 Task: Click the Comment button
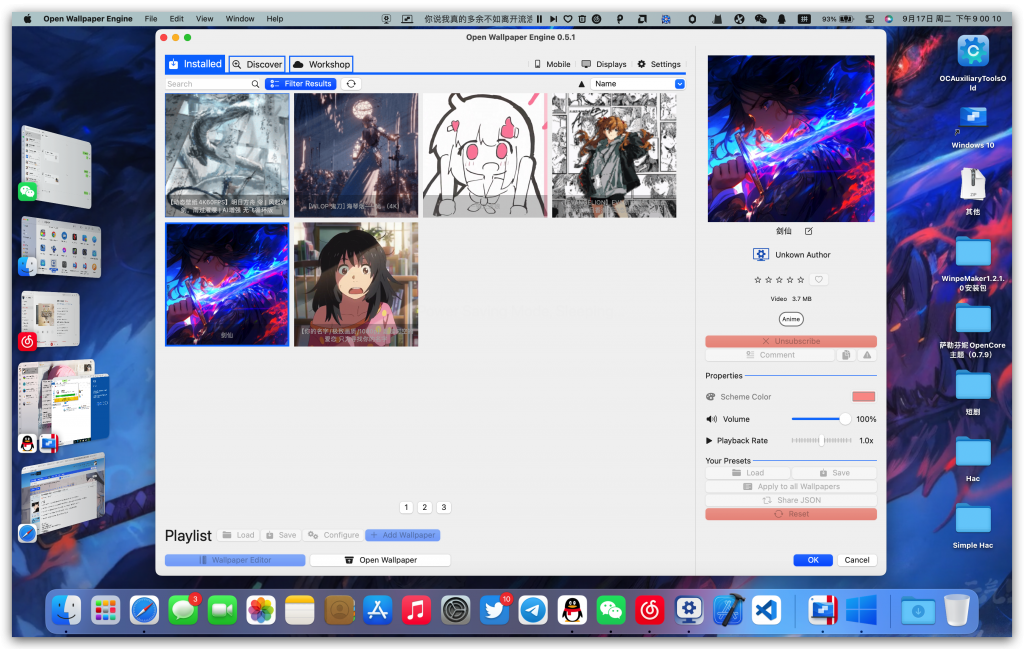770,355
